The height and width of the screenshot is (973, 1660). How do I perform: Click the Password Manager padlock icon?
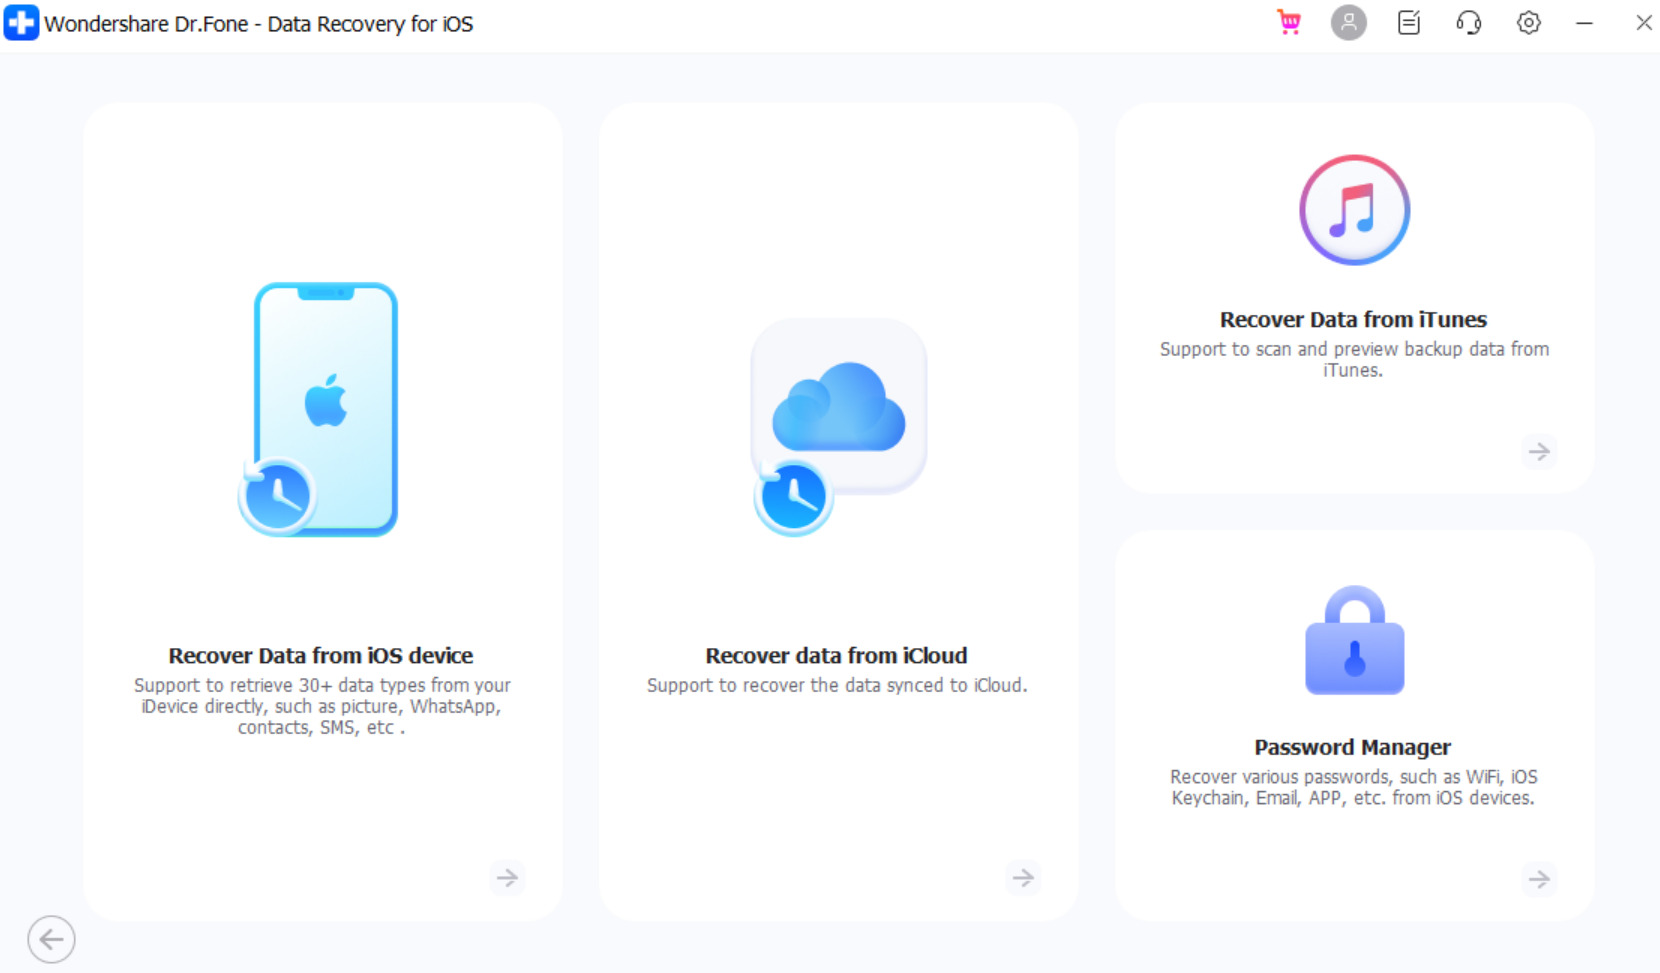coord(1354,640)
